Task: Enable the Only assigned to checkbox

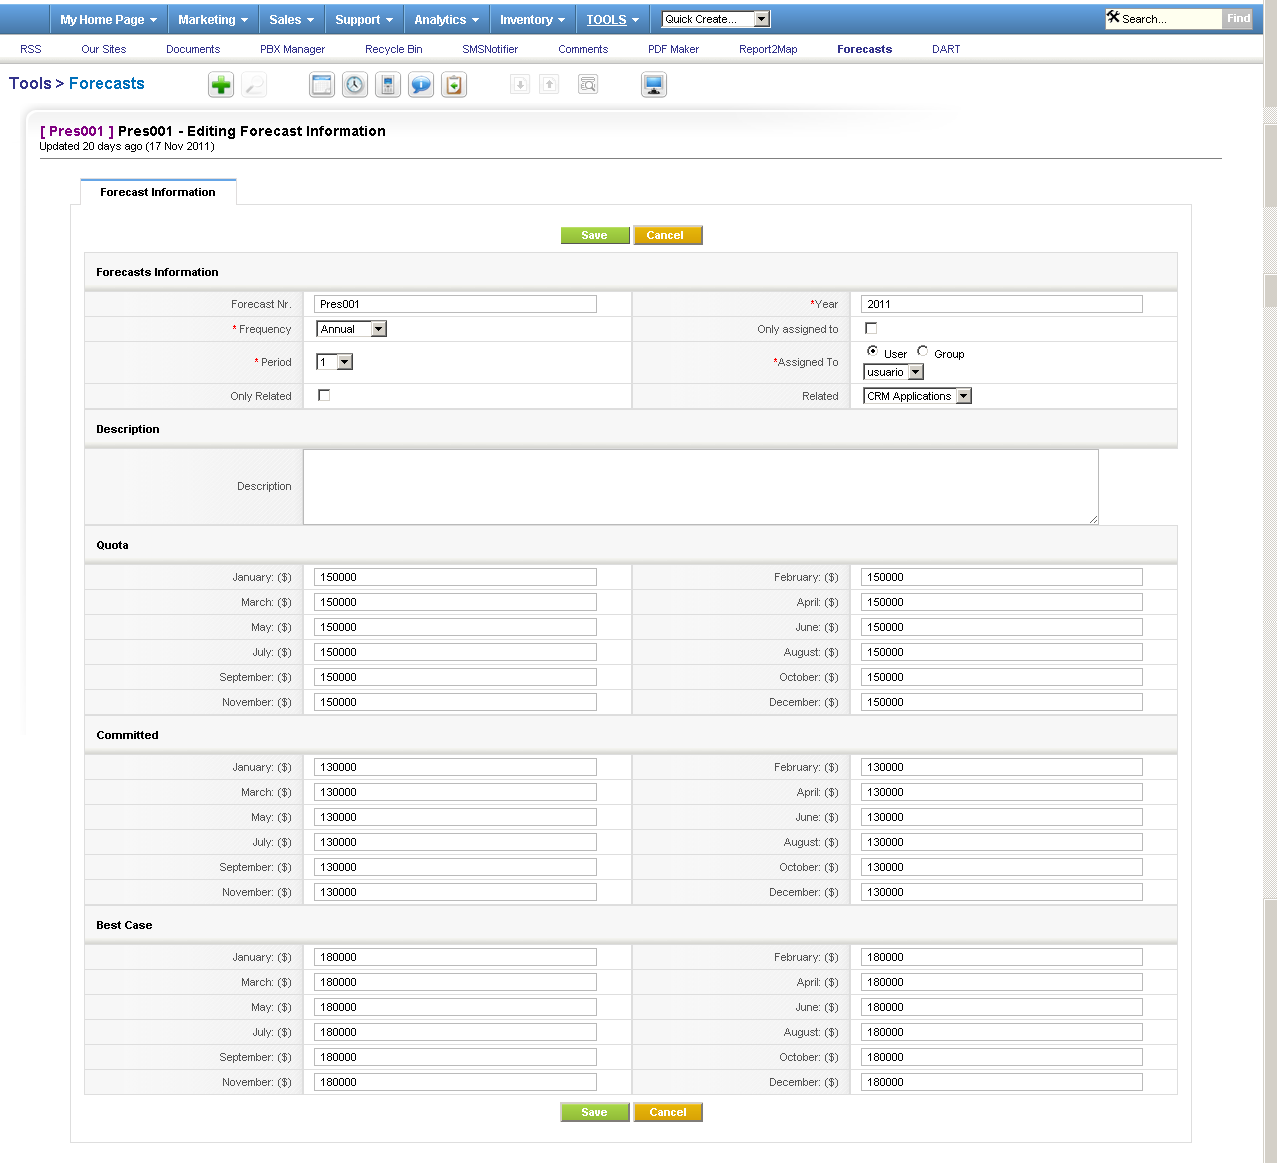Action: [x=871, y=328]
